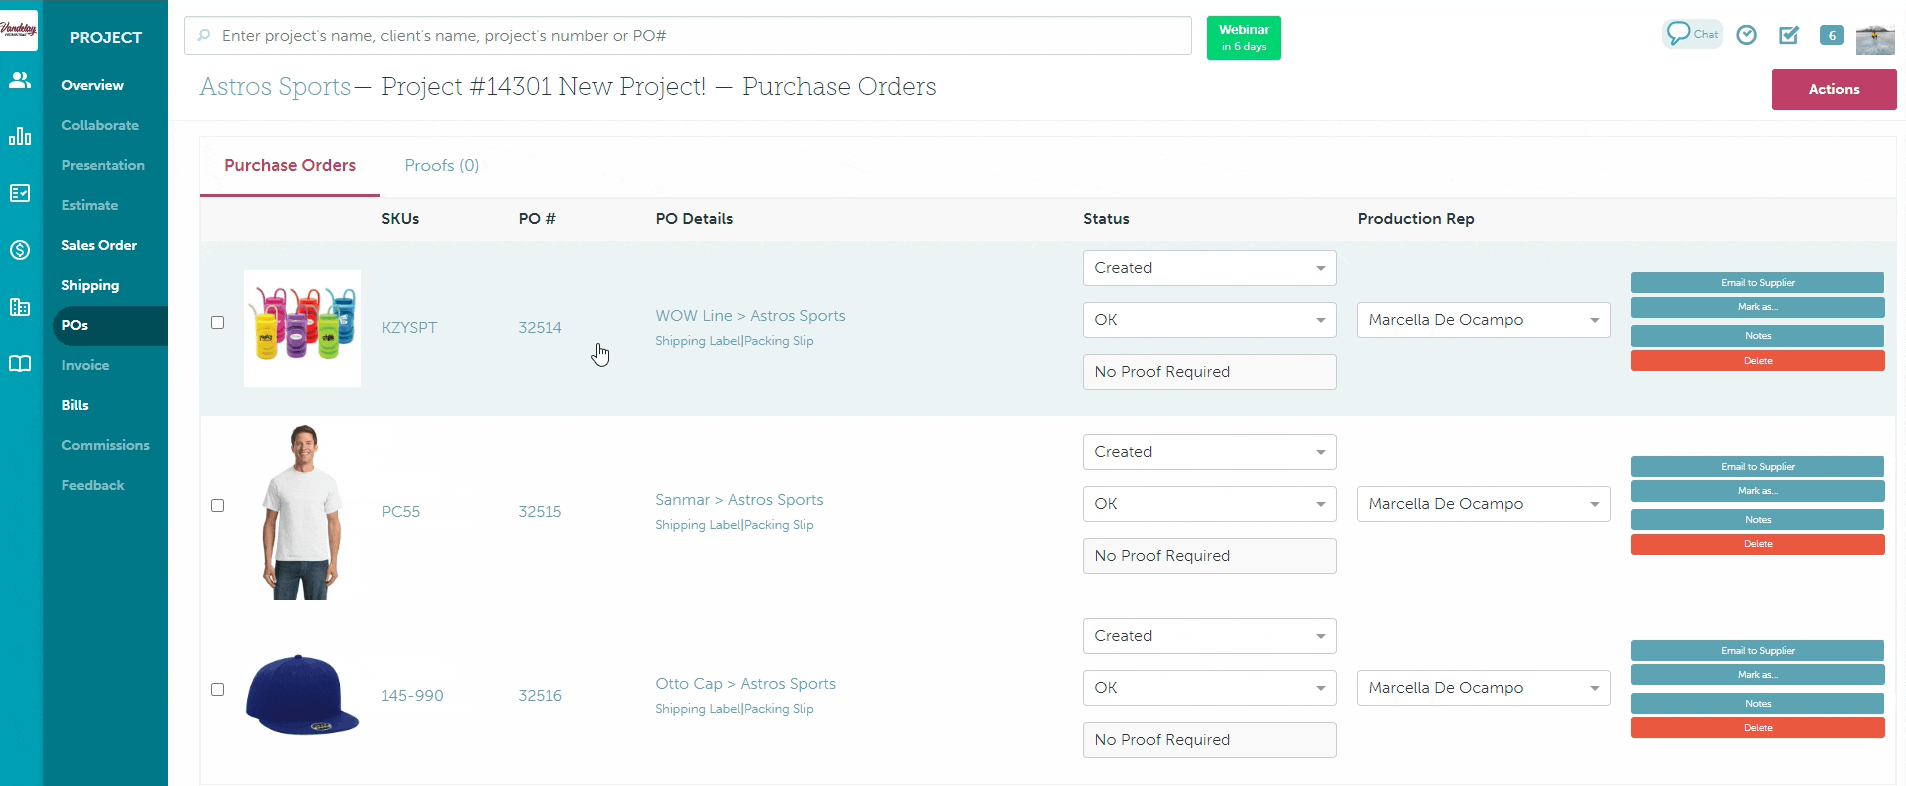Expand the Created status dropdown for KZYSPT
Image resolution: width=1906 pixels, height=786 pixels.
click(1209, 268)
